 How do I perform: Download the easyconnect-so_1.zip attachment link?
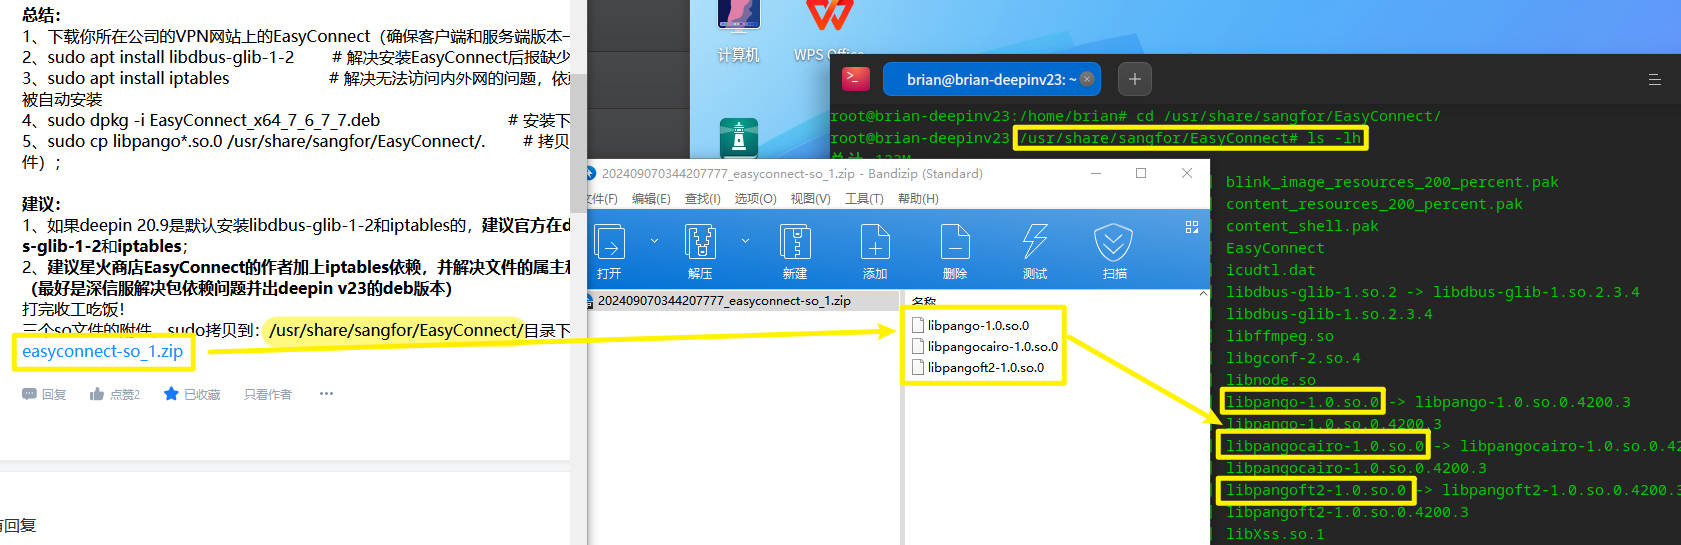pos(102,351)
